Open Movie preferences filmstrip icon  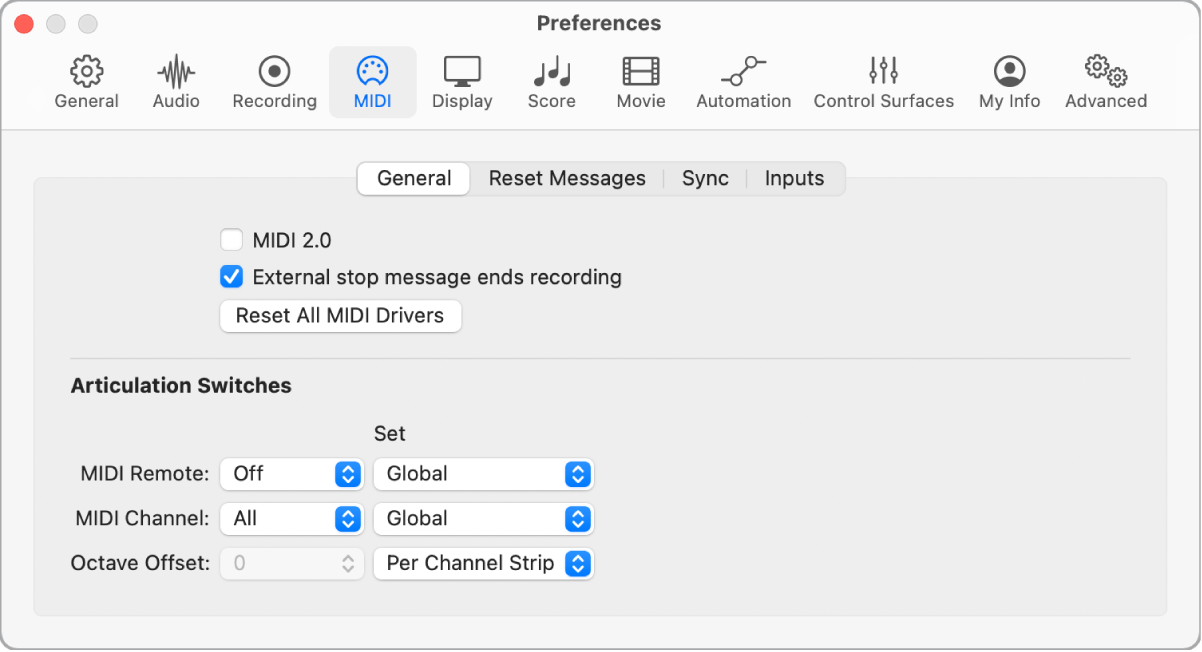click(641, 72)
